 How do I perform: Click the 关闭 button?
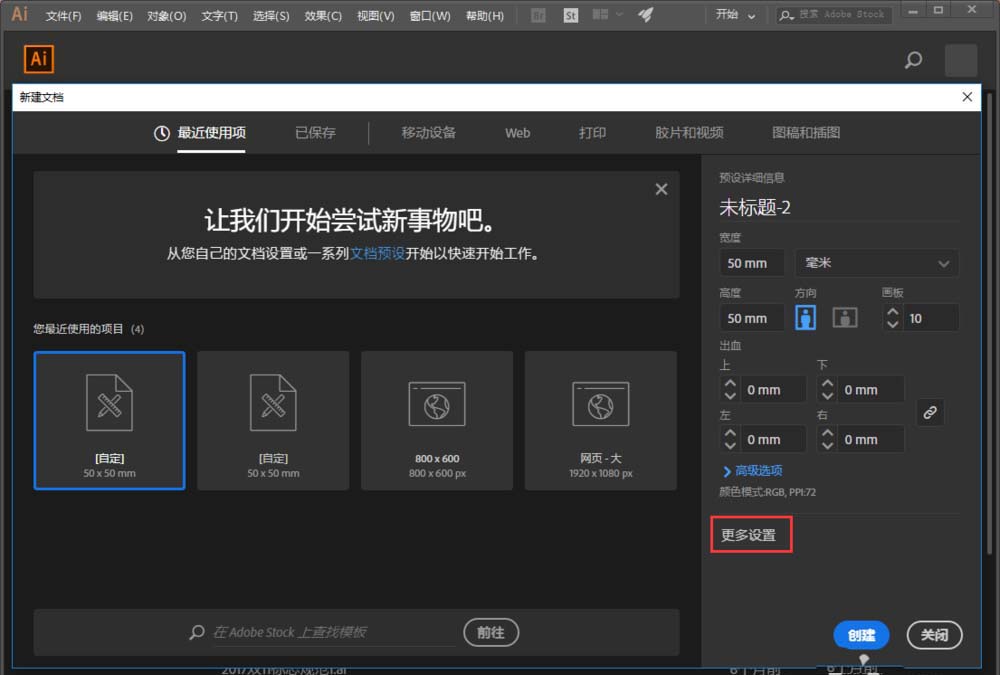(x=934, y=635)
